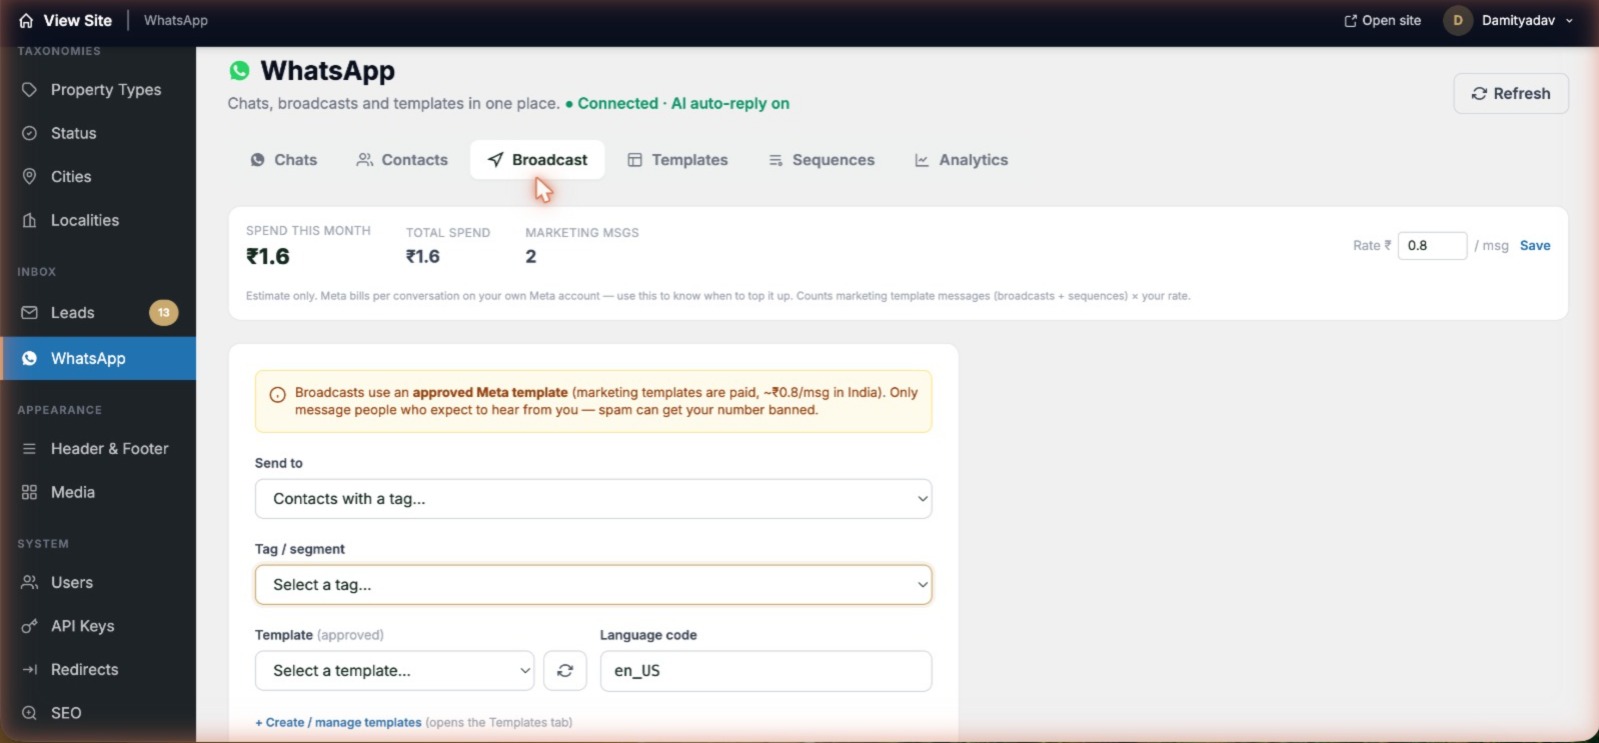The image size is (1599, 743).
Task: Click the green WhatsApp logo by heading
Action: (x=239, y=70)
